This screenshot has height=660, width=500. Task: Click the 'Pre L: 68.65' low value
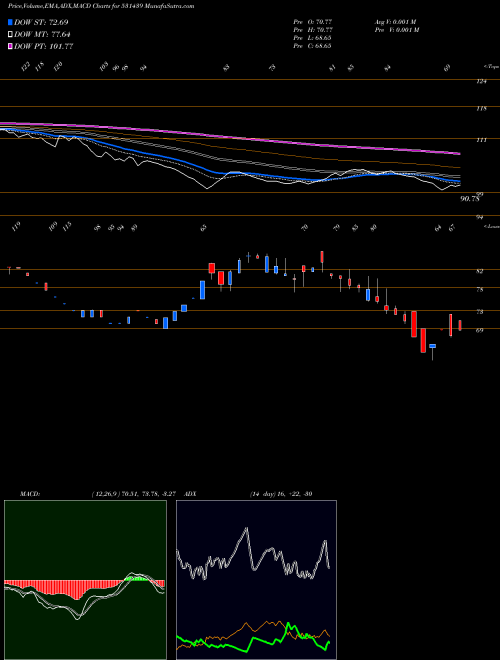(x=312, y=38)
